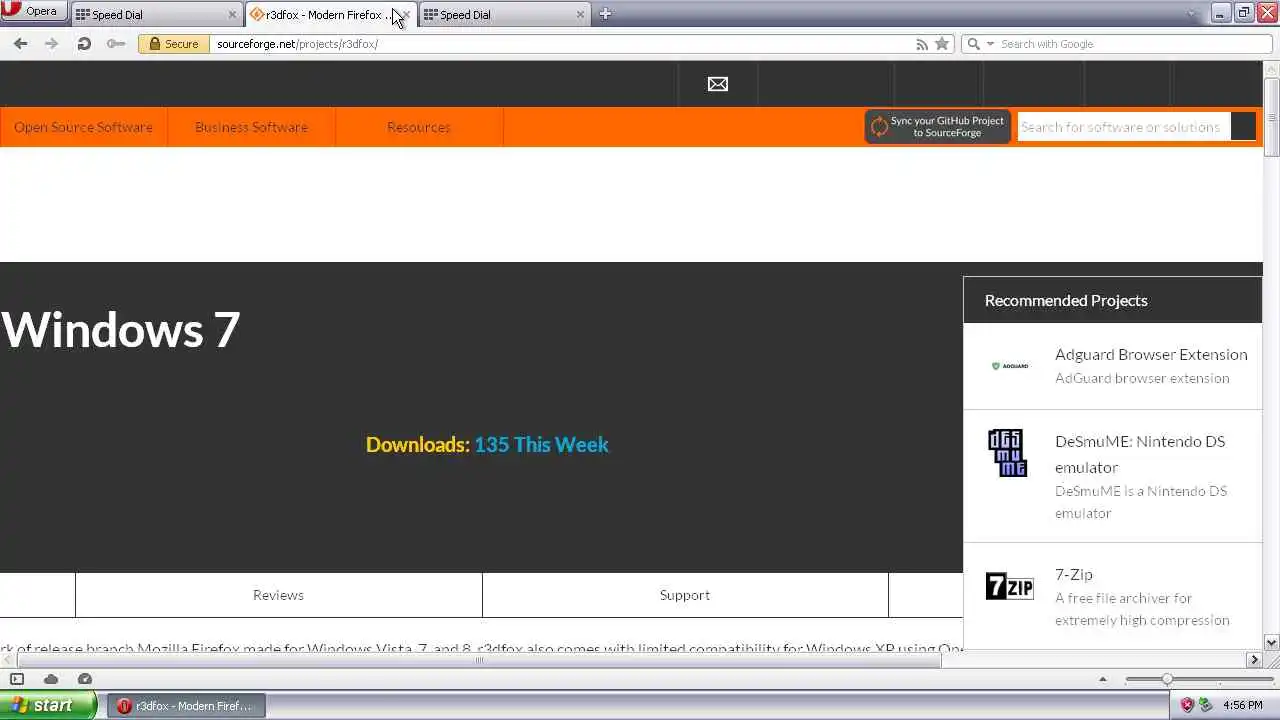
Task: Open the Windows start menu
Action: click(47, 705)
